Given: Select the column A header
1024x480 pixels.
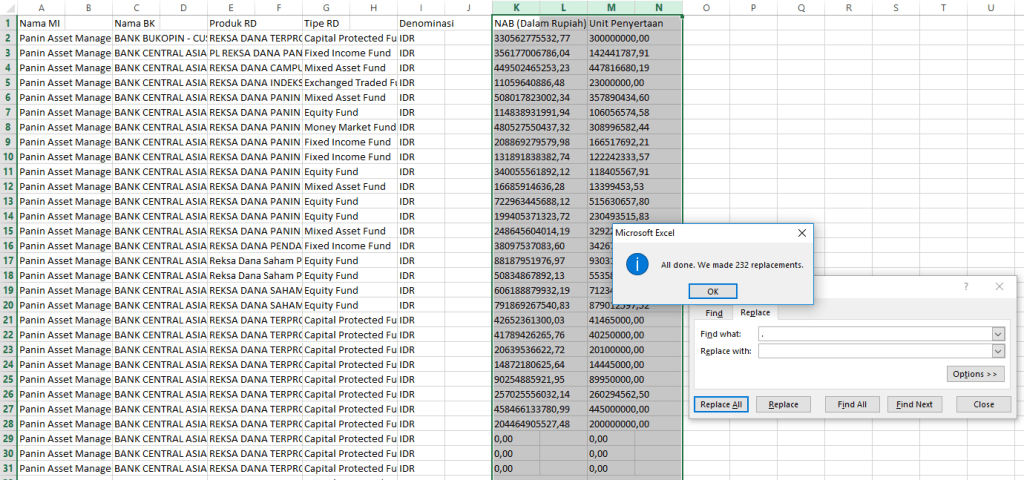Looking at the screenshot, I should click(40, 7).
